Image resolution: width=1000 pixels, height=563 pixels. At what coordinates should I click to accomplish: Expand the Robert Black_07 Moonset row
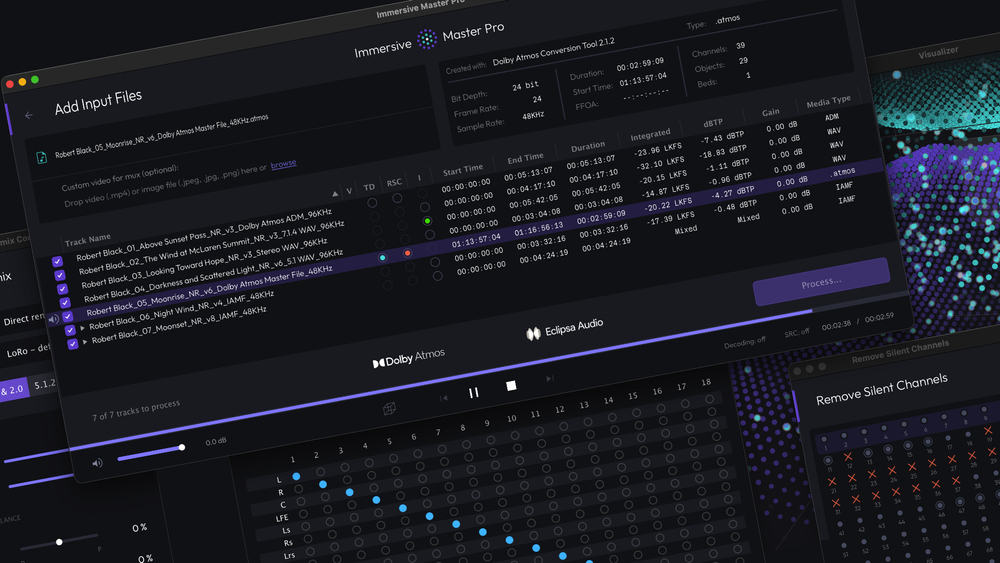click(85, 341)
